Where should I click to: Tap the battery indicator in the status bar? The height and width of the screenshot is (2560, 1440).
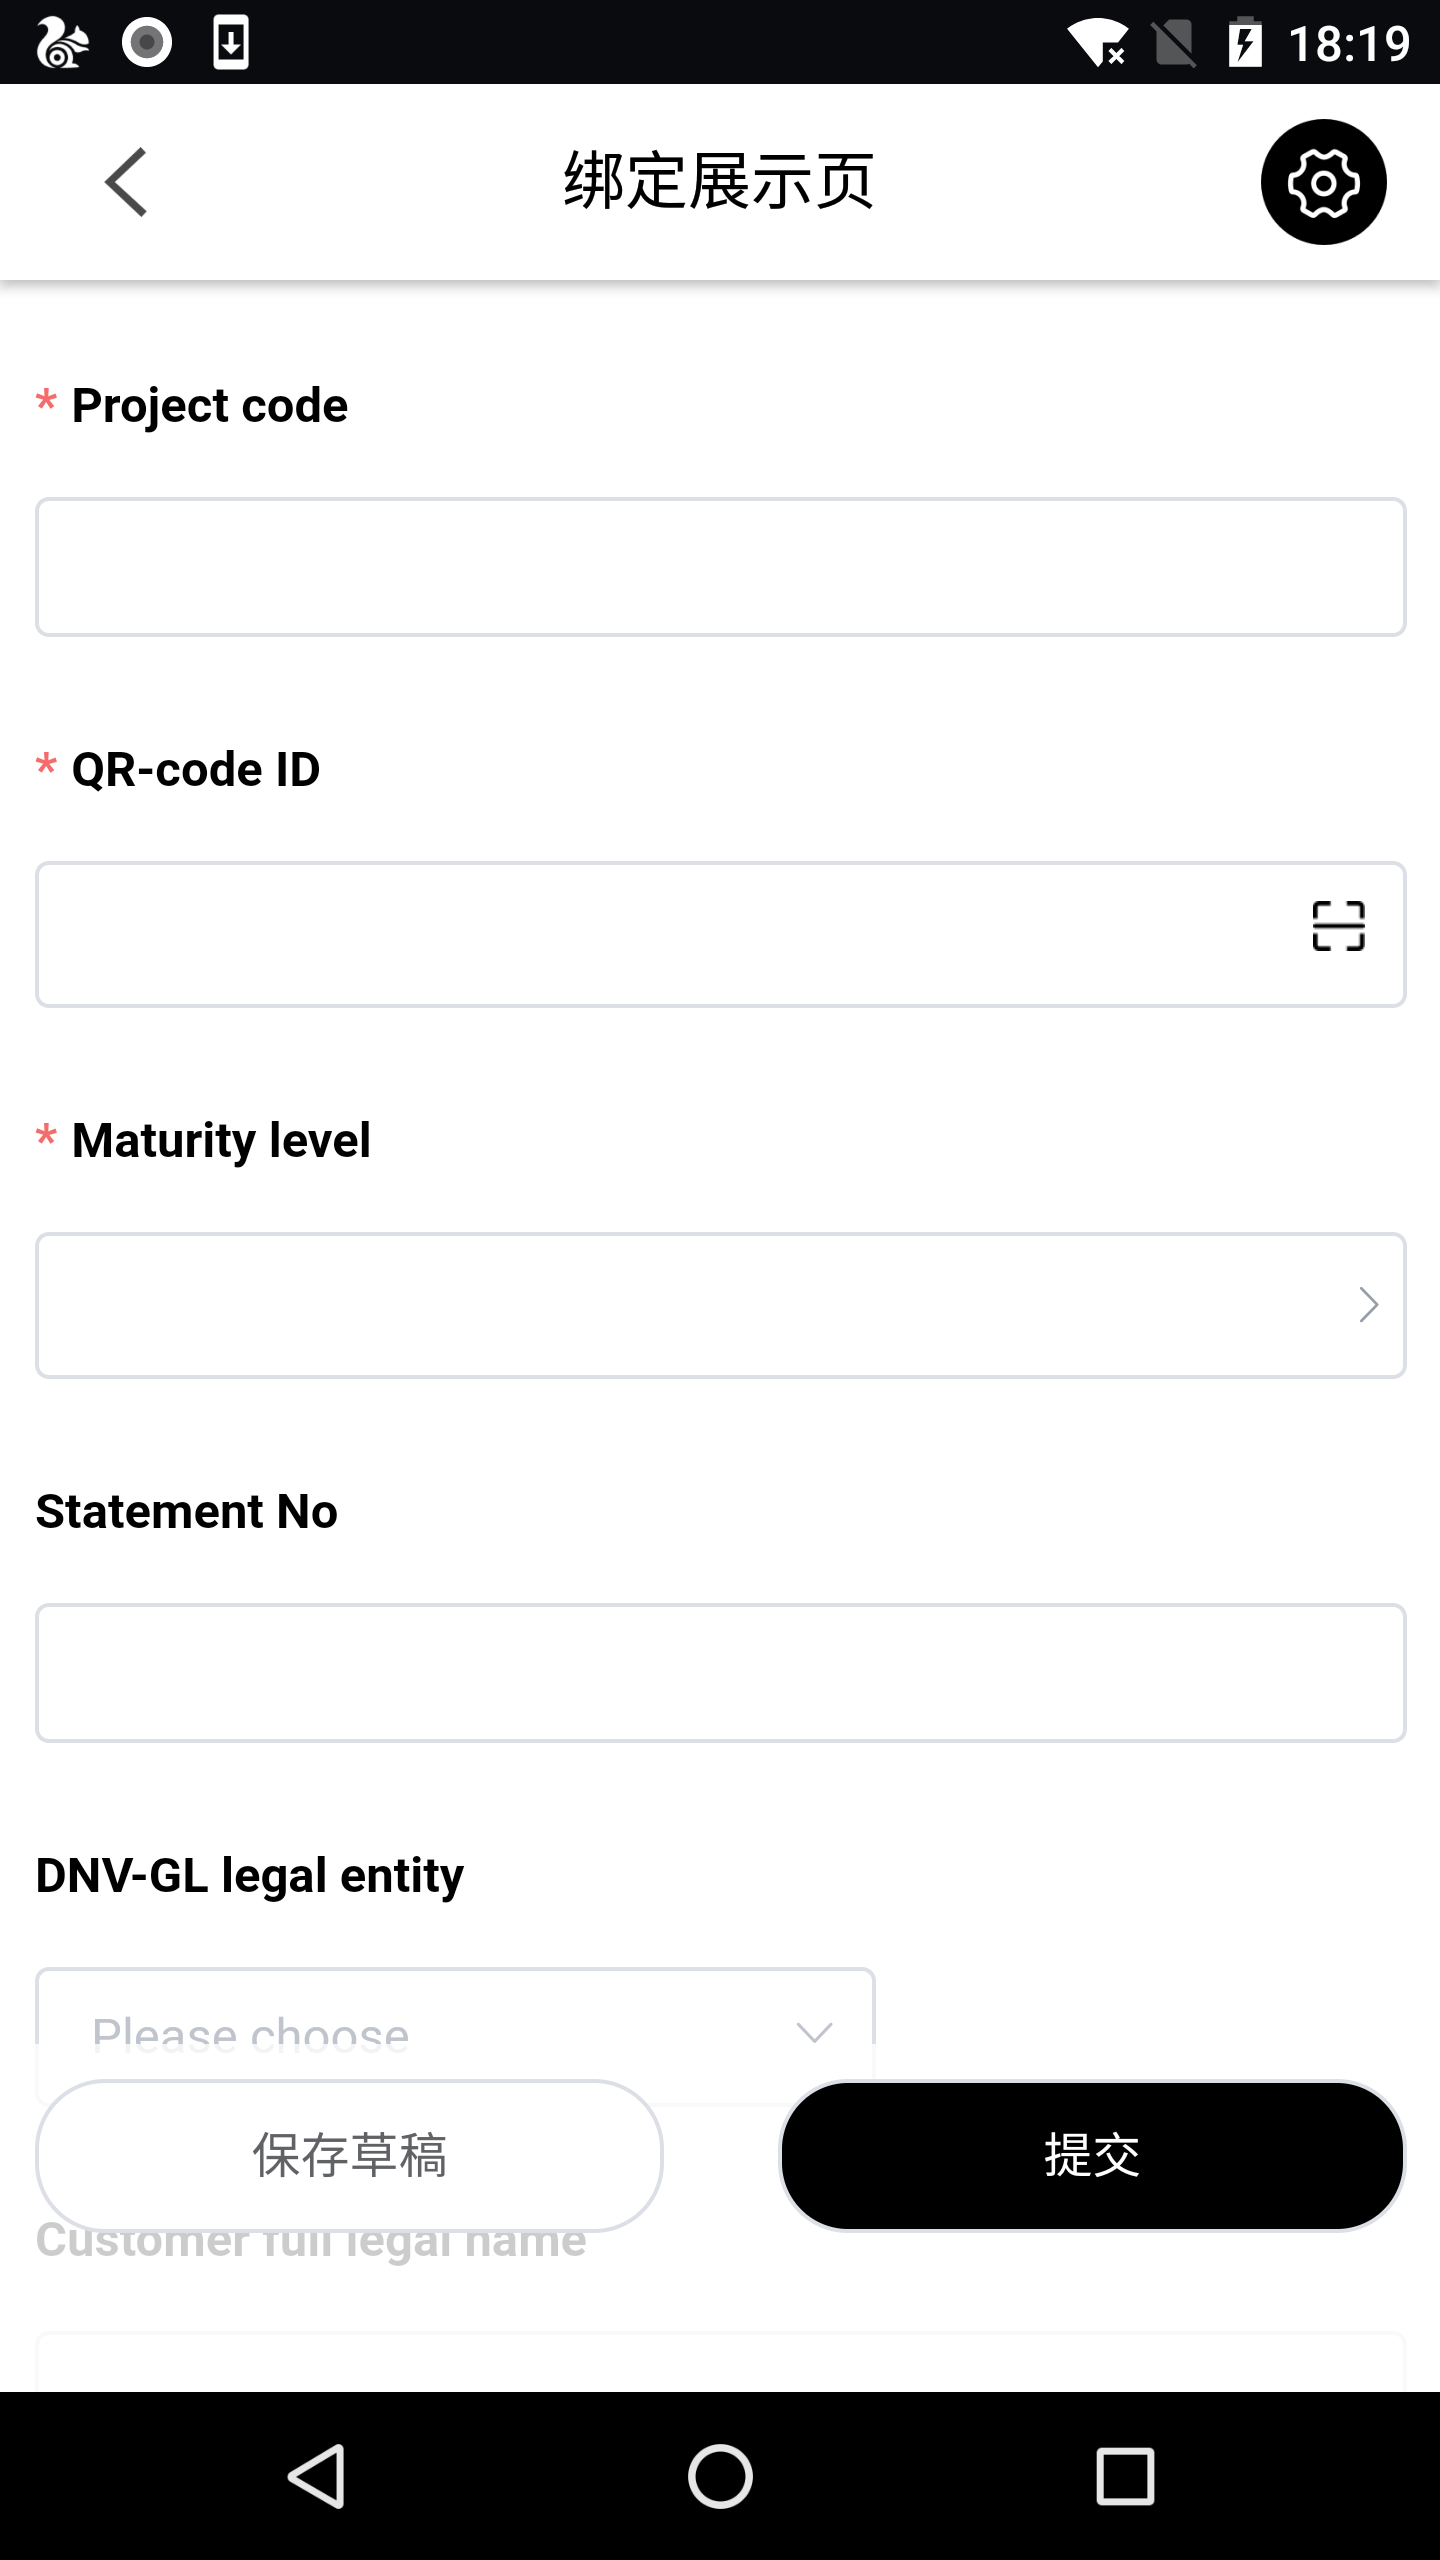(1245, 41)
